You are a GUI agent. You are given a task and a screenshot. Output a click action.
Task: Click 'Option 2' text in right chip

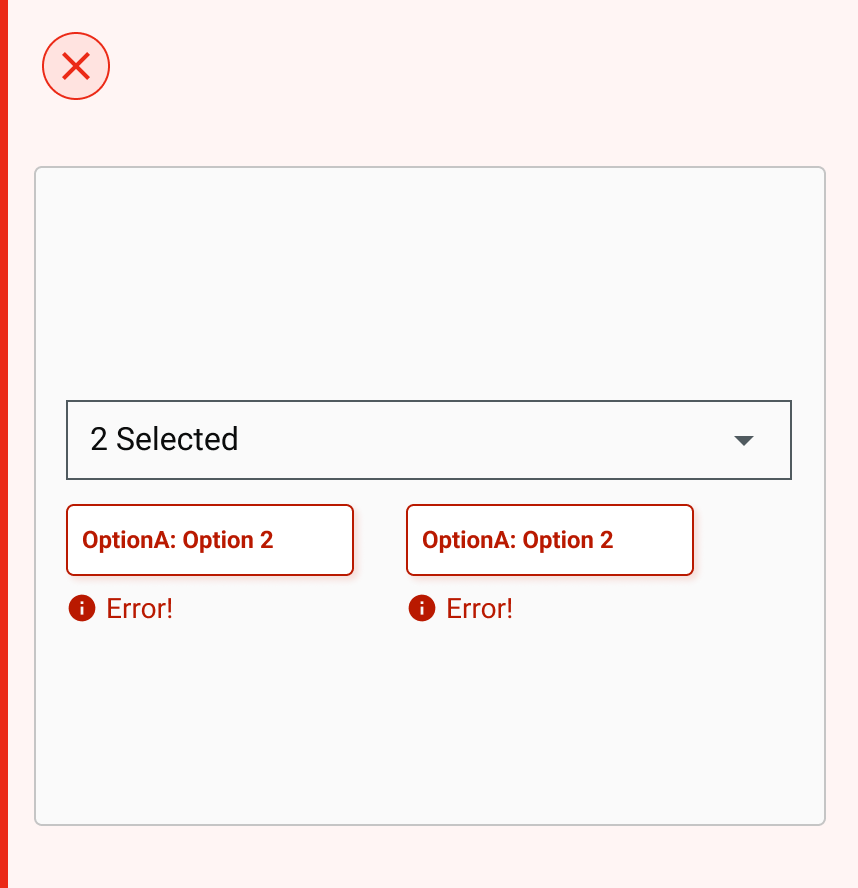(568, 540)
